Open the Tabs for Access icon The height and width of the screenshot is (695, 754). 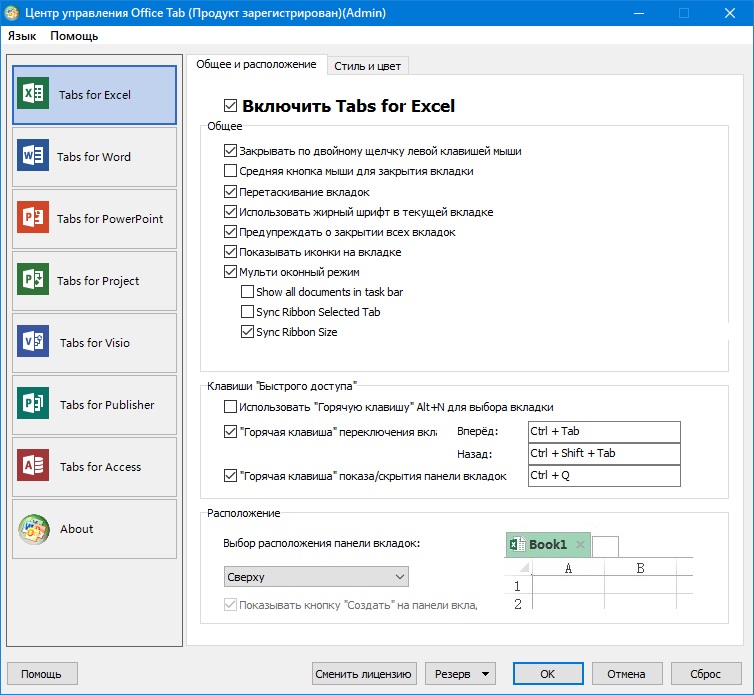click(33, 466)
